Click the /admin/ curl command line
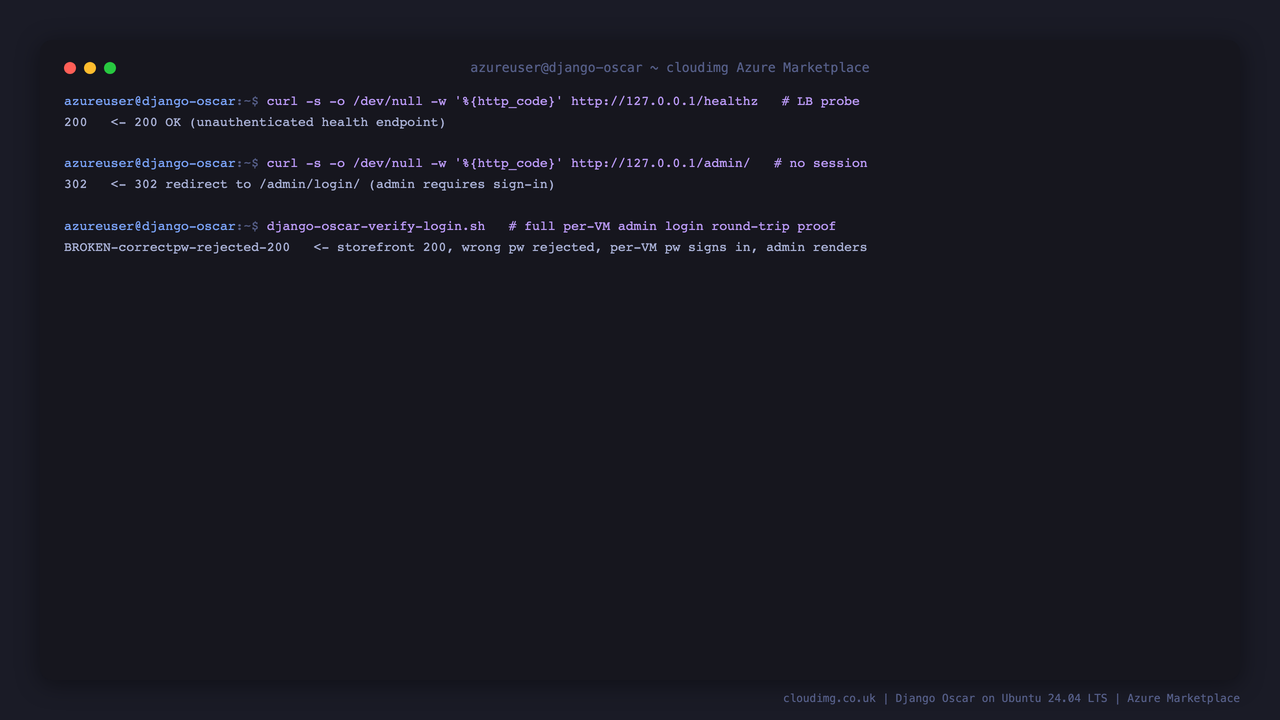This screenshot has height=720, width=1280. 466,163
